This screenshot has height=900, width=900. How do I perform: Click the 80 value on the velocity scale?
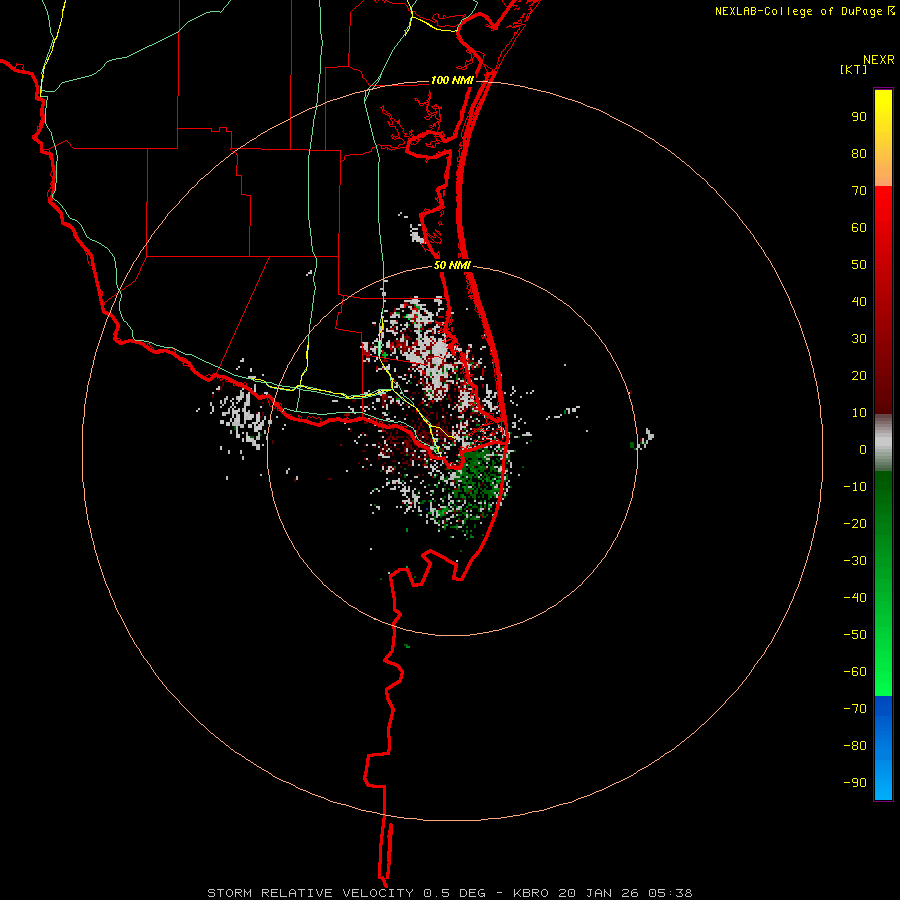859,153
